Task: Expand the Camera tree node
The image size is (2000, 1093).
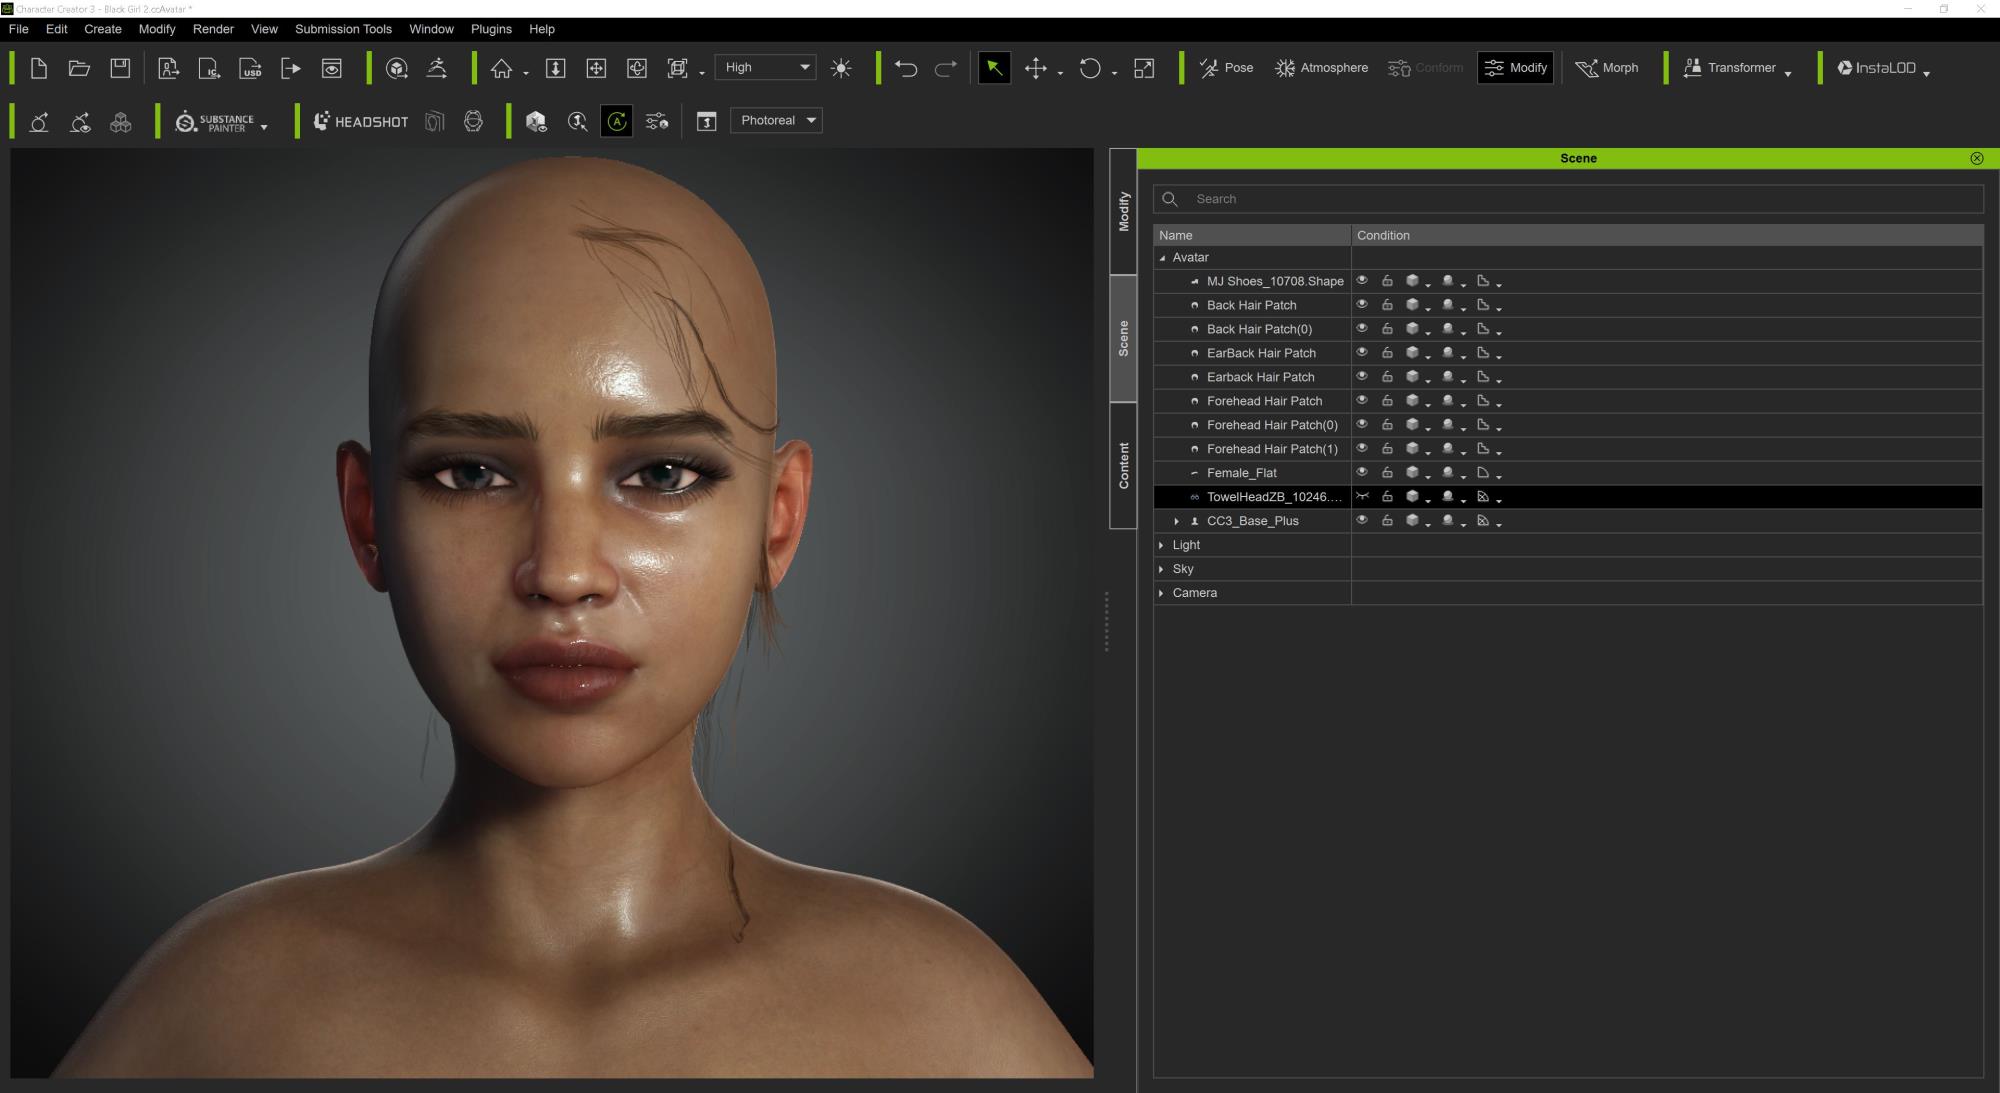Action: [1161, 593]
